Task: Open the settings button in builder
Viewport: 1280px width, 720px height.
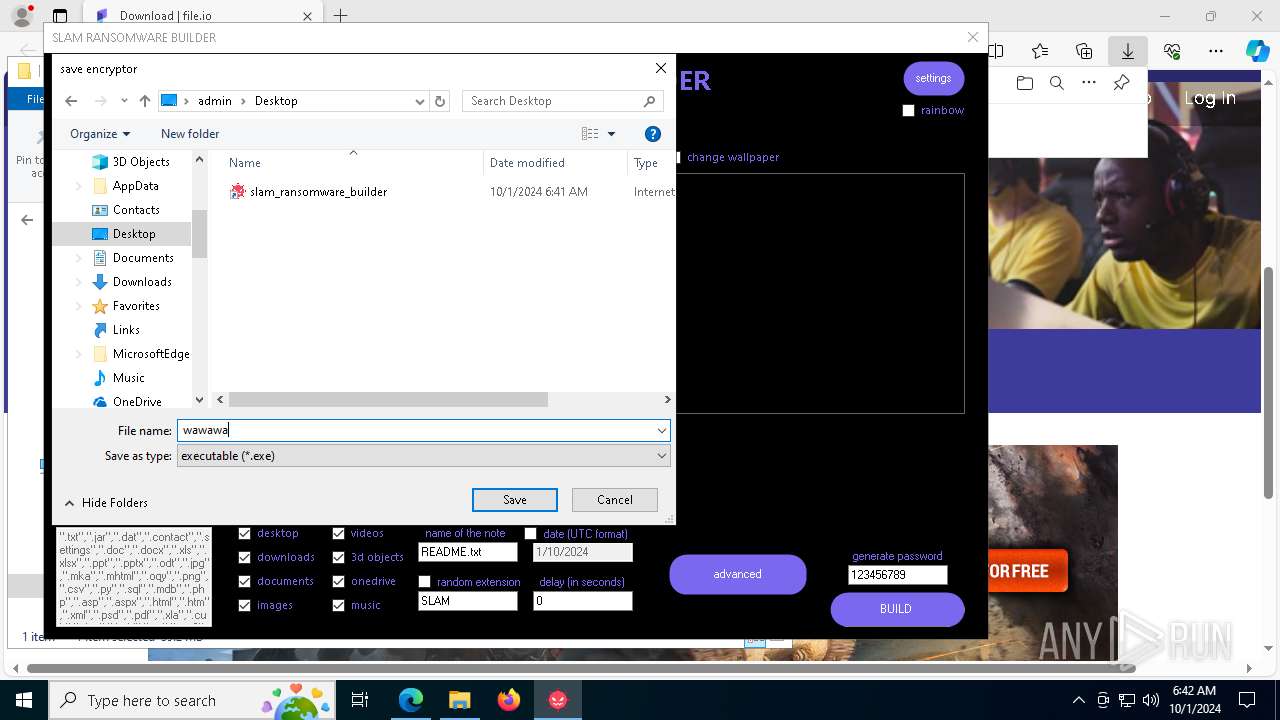Action: [933, 79]
